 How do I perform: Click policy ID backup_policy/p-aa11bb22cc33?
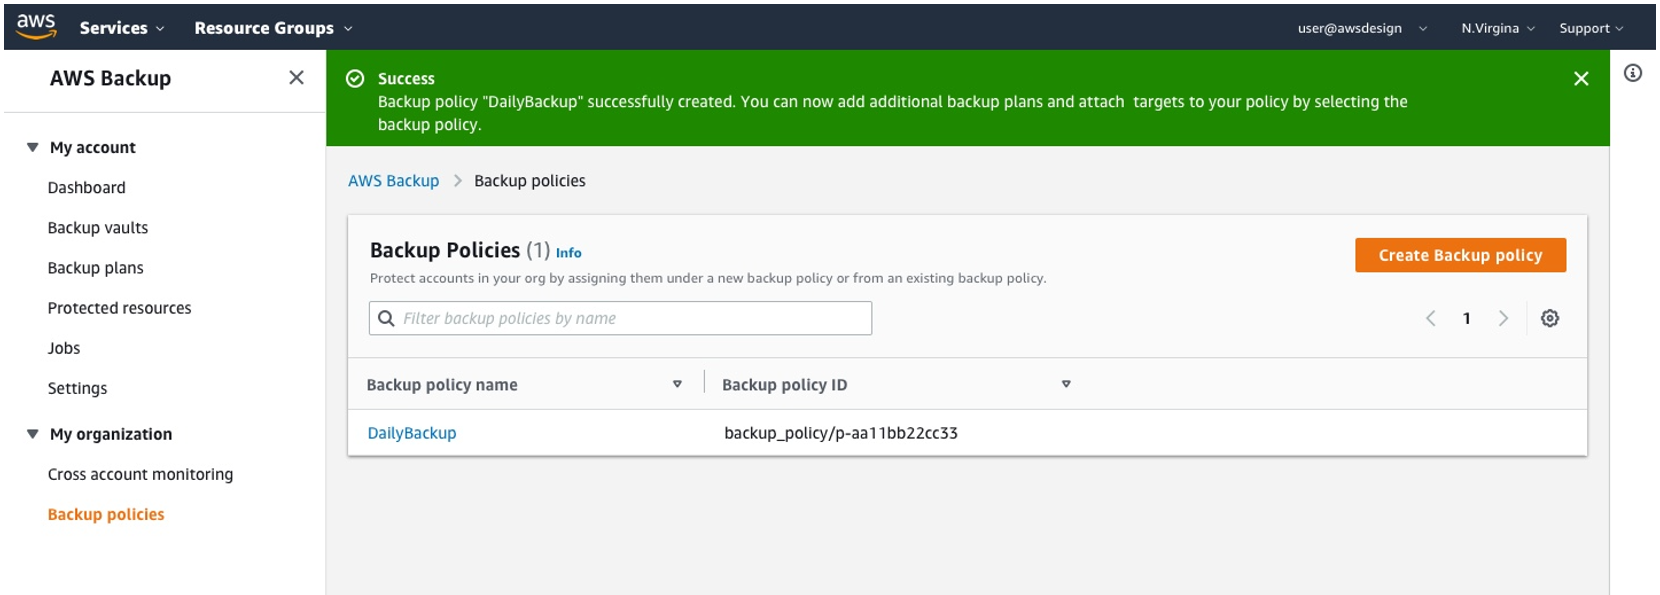tap(841, 433)
